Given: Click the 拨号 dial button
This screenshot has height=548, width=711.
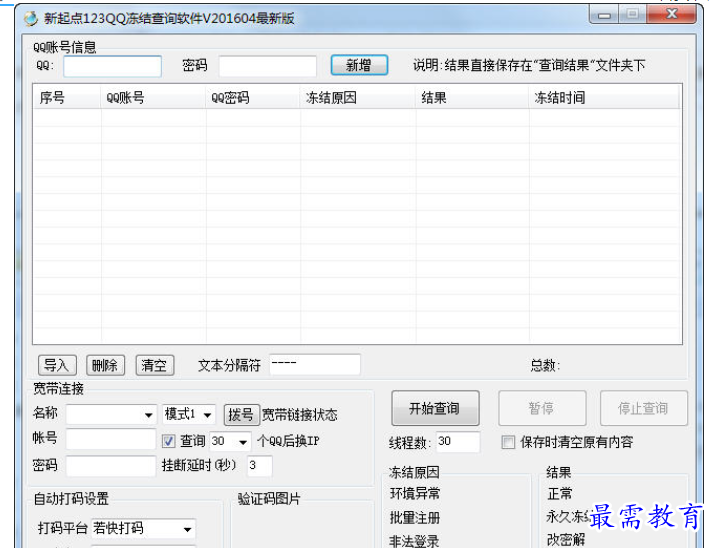Looking at the screenshot, I should 242,415.
